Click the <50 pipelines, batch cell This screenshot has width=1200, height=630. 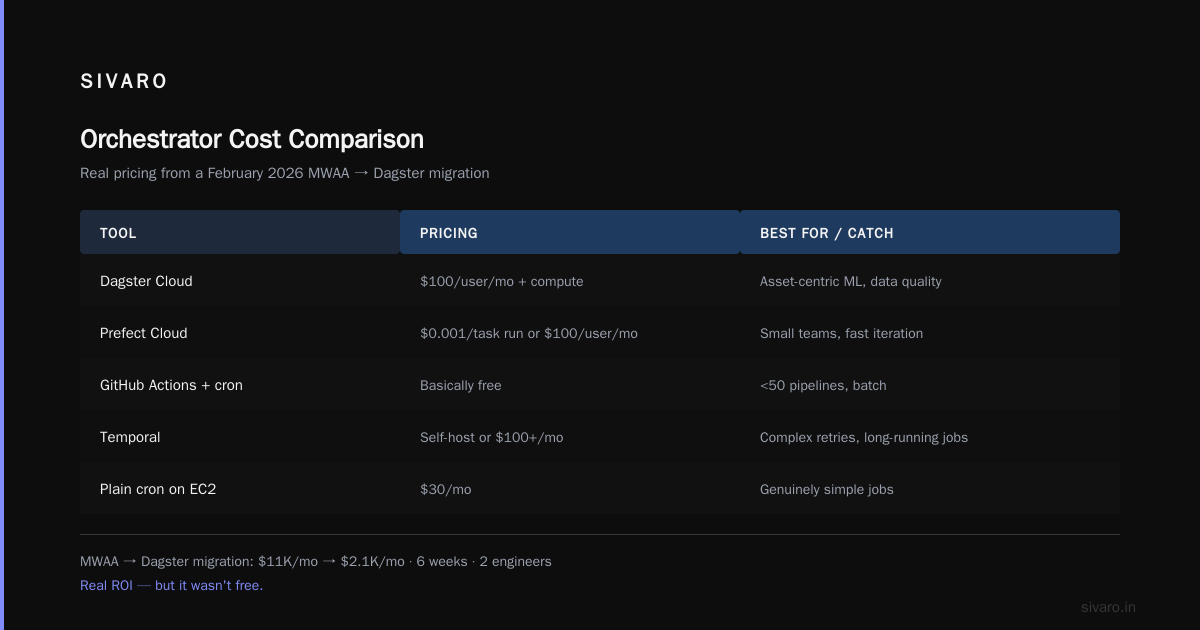(x=823, y=385)
